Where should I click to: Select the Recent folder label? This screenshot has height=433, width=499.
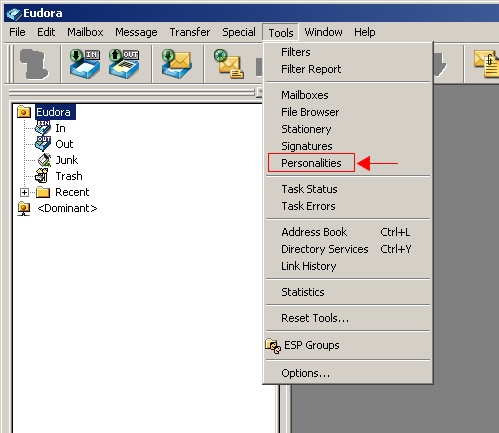point(72,192)
